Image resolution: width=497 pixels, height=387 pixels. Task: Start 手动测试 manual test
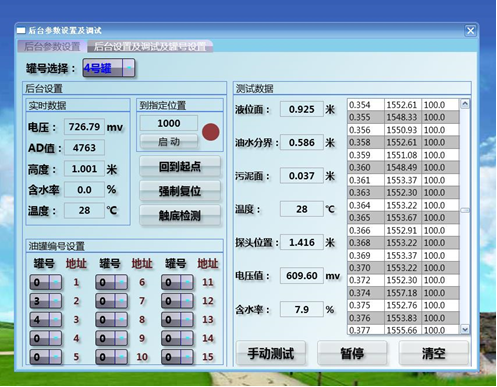[x=271, y=353]
